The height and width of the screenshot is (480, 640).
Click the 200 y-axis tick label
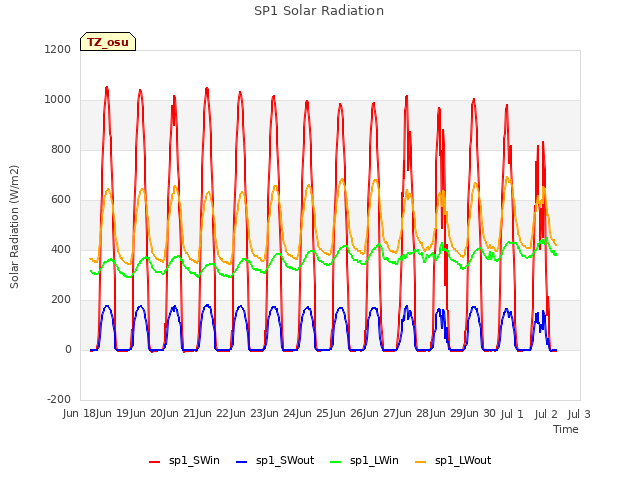point(61,300)
